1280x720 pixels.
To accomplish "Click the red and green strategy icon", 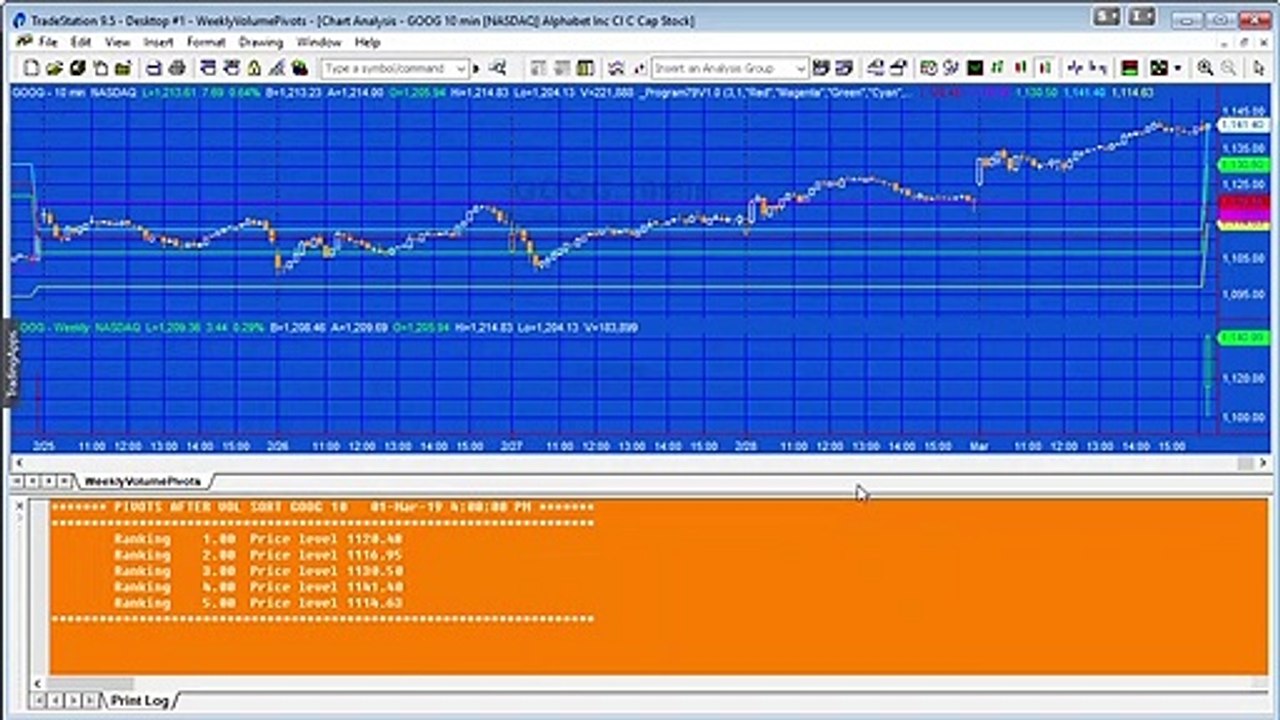I will coord(1130,68).
